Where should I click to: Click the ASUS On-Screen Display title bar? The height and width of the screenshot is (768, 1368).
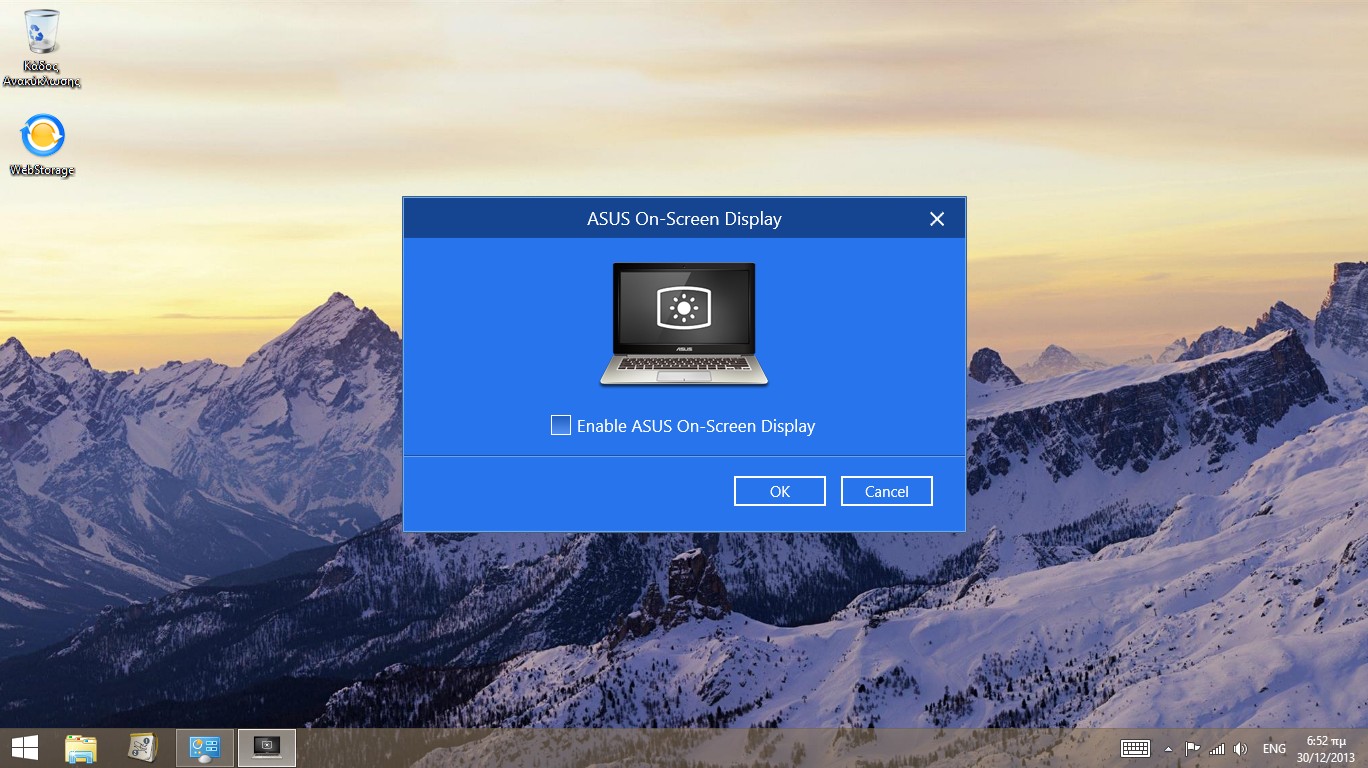[684, 219]
